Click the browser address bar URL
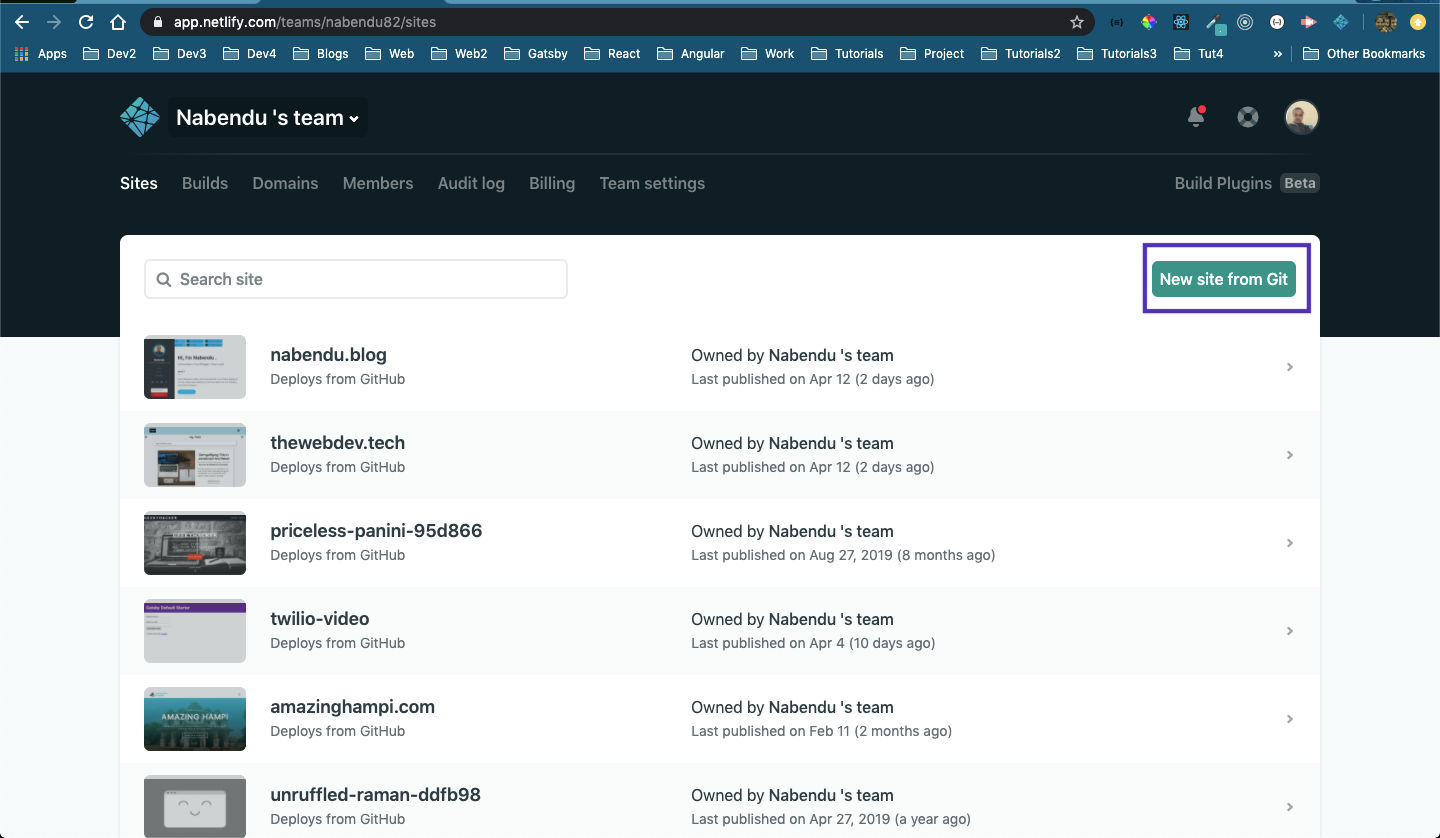Viewport: 1440px width, 838px height. pyautogui.click(x=305, y=21)
